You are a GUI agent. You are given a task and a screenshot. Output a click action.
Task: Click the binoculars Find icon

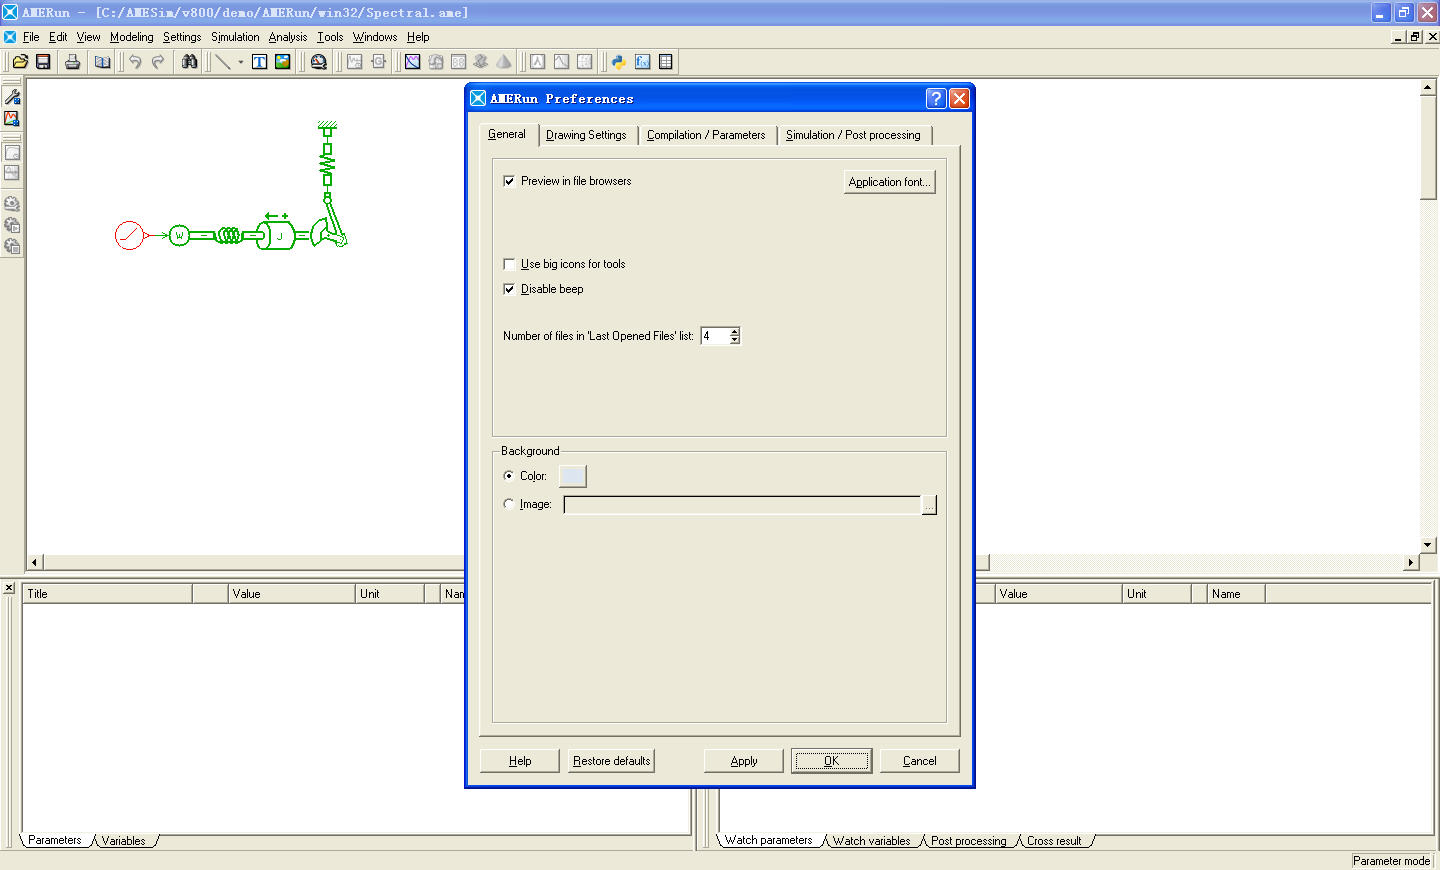189,62
